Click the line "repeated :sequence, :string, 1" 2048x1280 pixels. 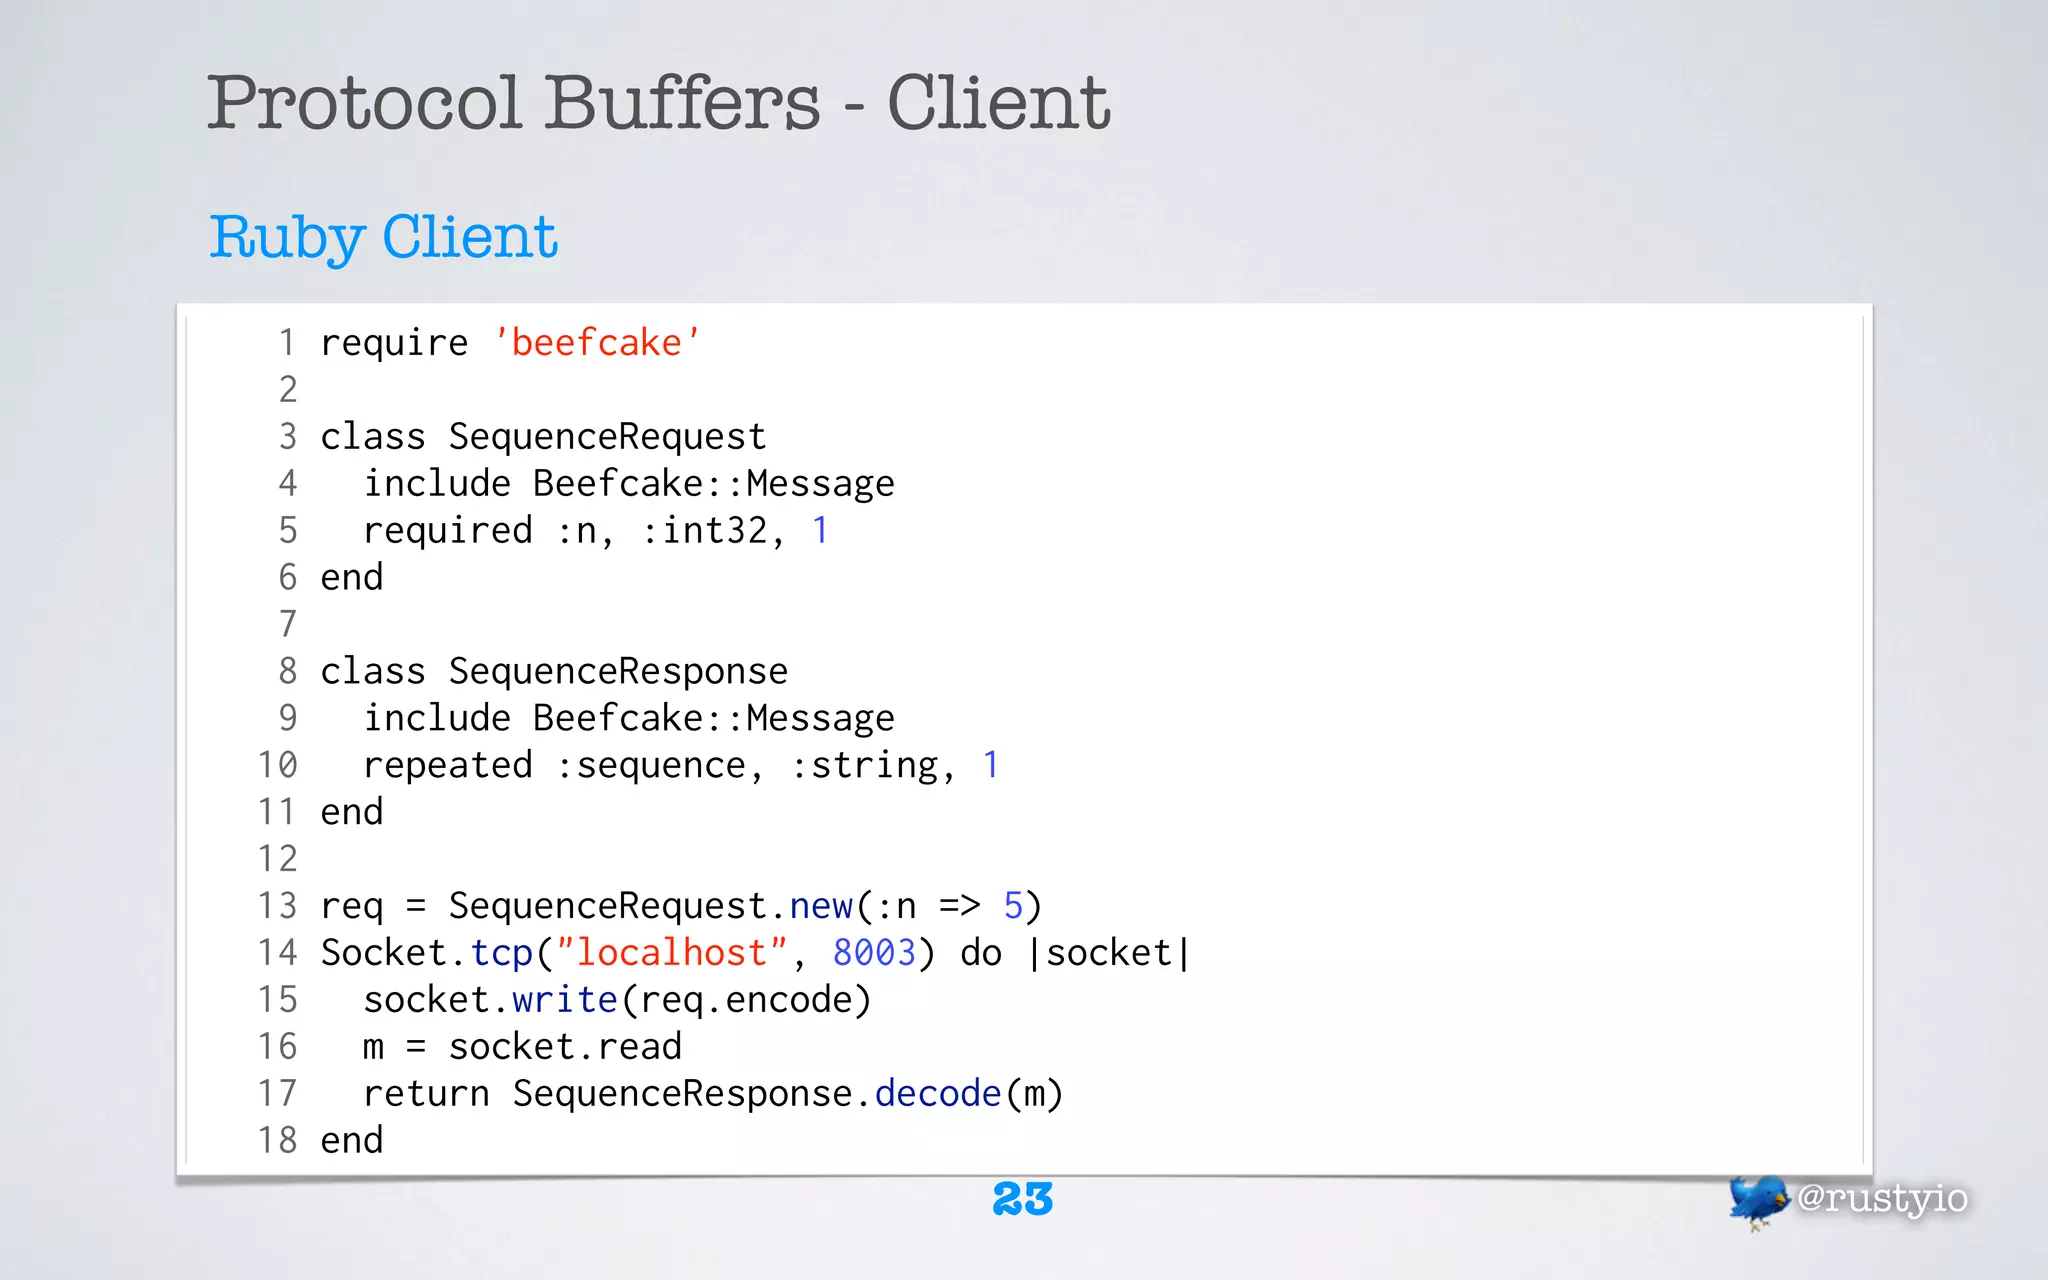coord(681,765)
